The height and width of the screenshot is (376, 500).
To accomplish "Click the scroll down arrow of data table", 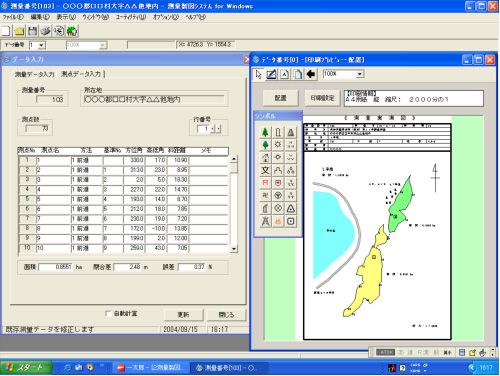I will [x=234, y=249].
